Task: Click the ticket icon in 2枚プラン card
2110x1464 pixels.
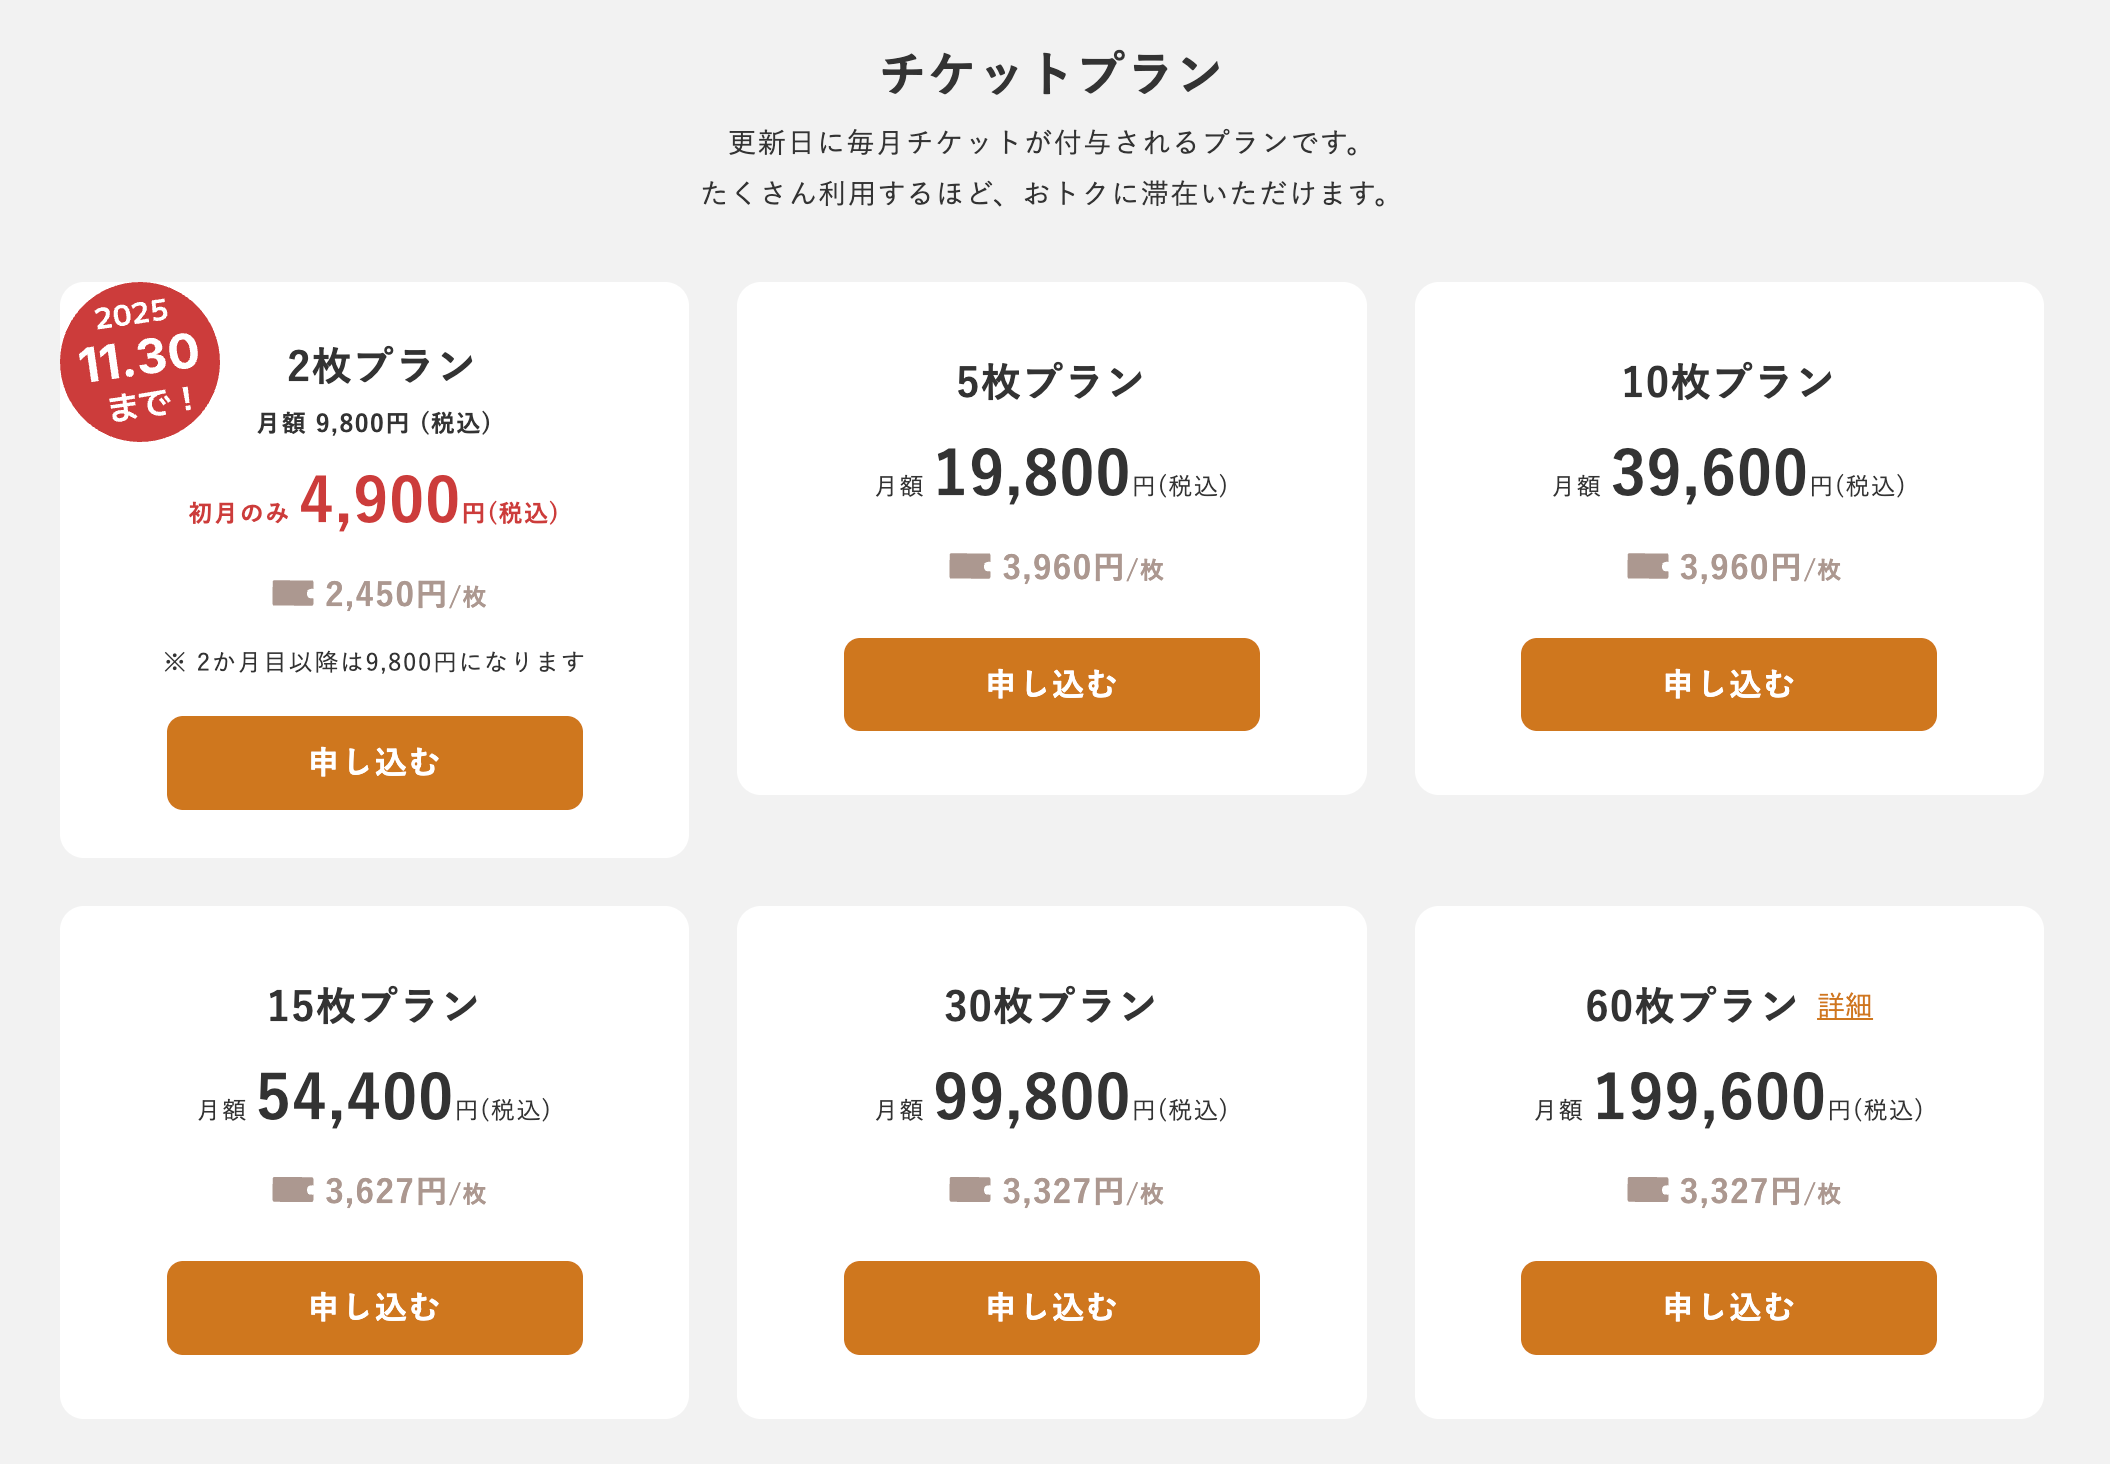Action: (x=292, y=593)
